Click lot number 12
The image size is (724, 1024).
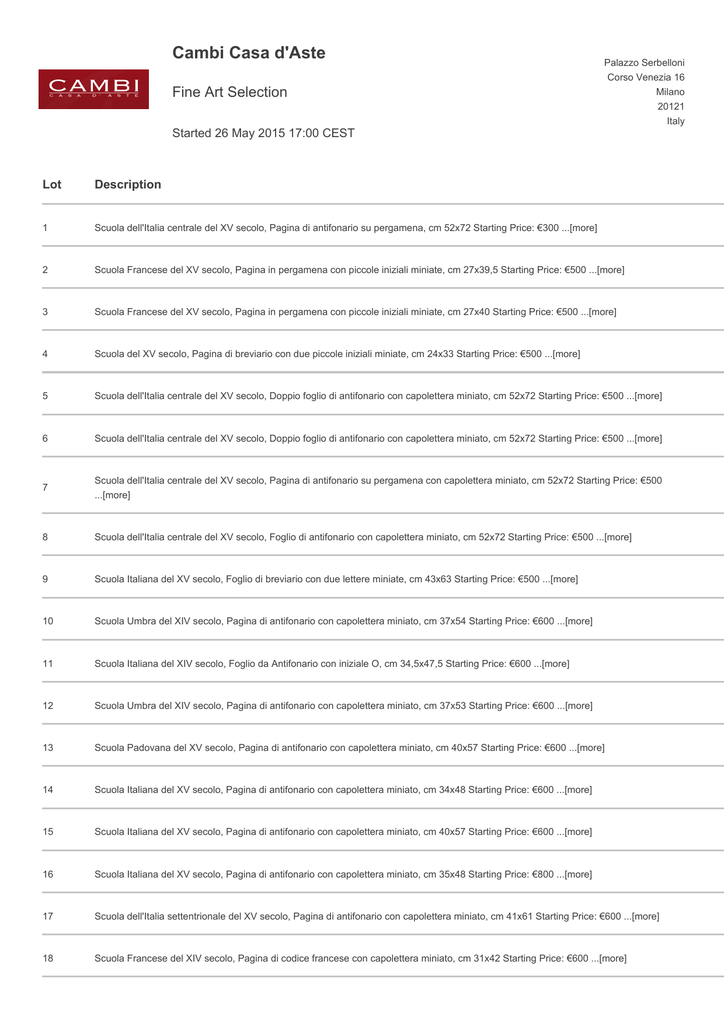coord(48,705)
